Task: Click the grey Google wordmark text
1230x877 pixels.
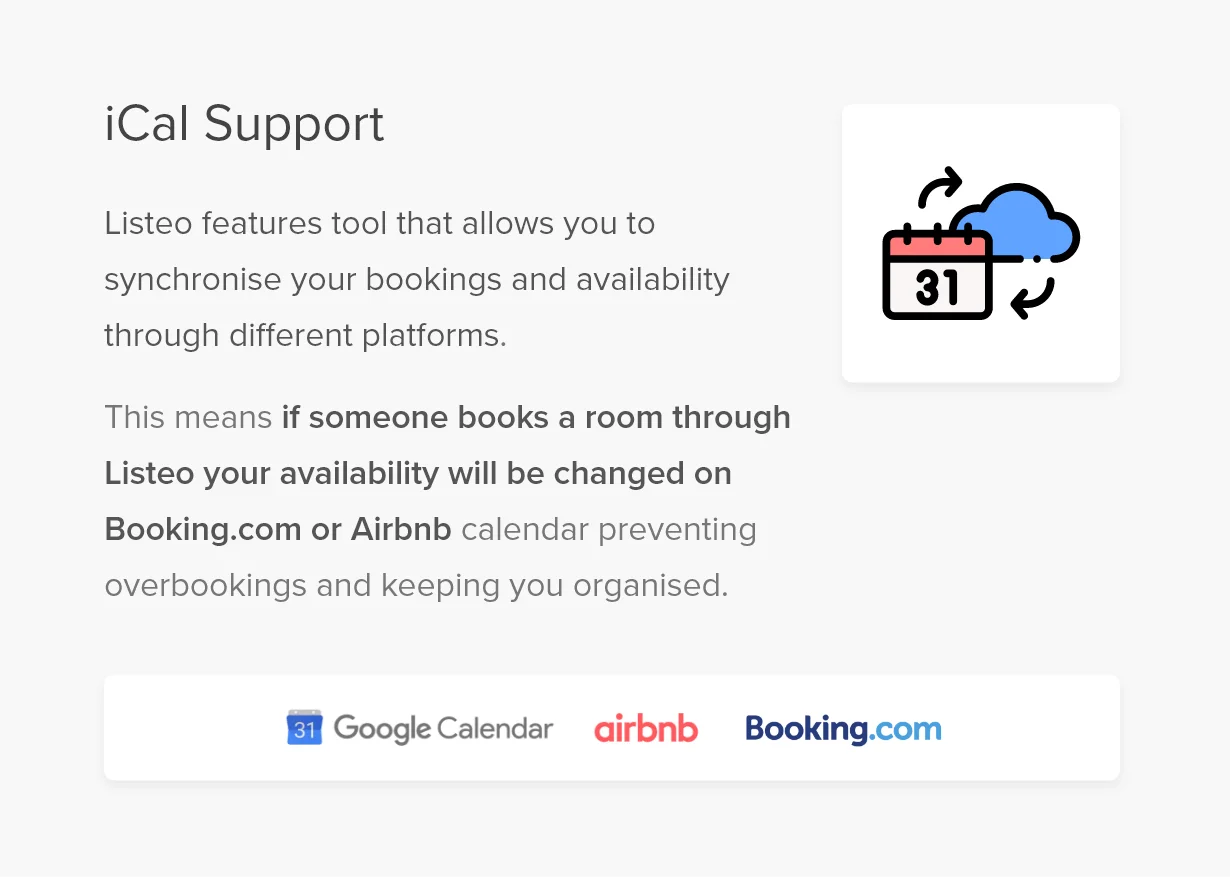Action: [382, 728]
